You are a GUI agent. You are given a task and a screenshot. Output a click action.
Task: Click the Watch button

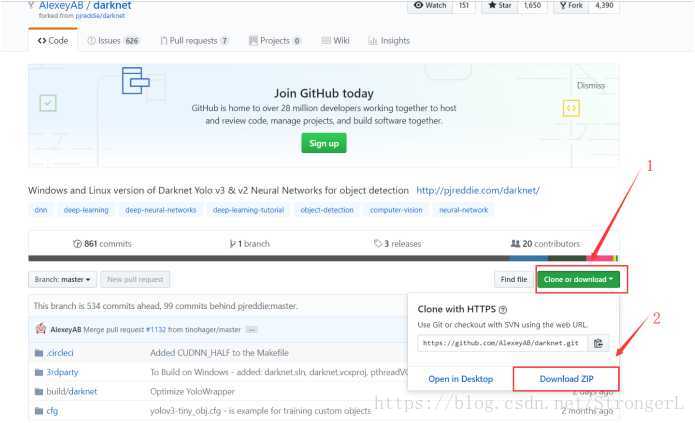(x=430, y=6)
